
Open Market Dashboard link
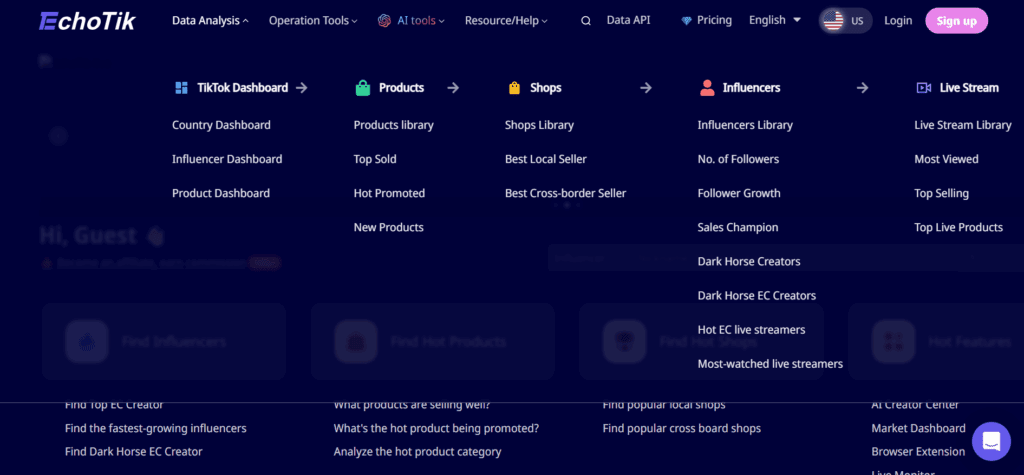pyautogui.click(x=918, y=429)
